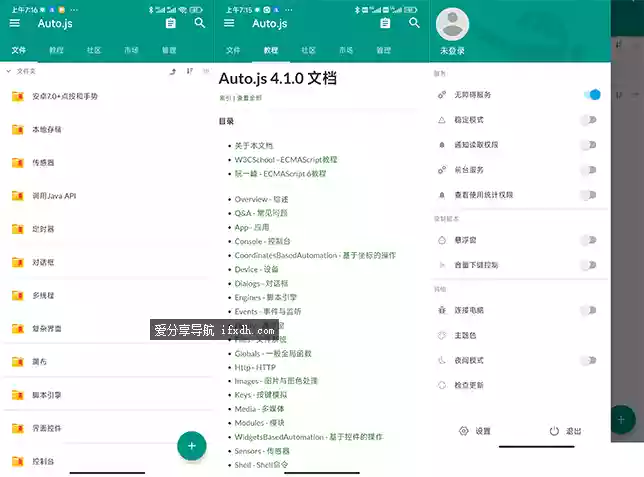The image size is (644, 477).
Task: Switch to 社区 tab on the docs screen
Action: coord(308,50)
